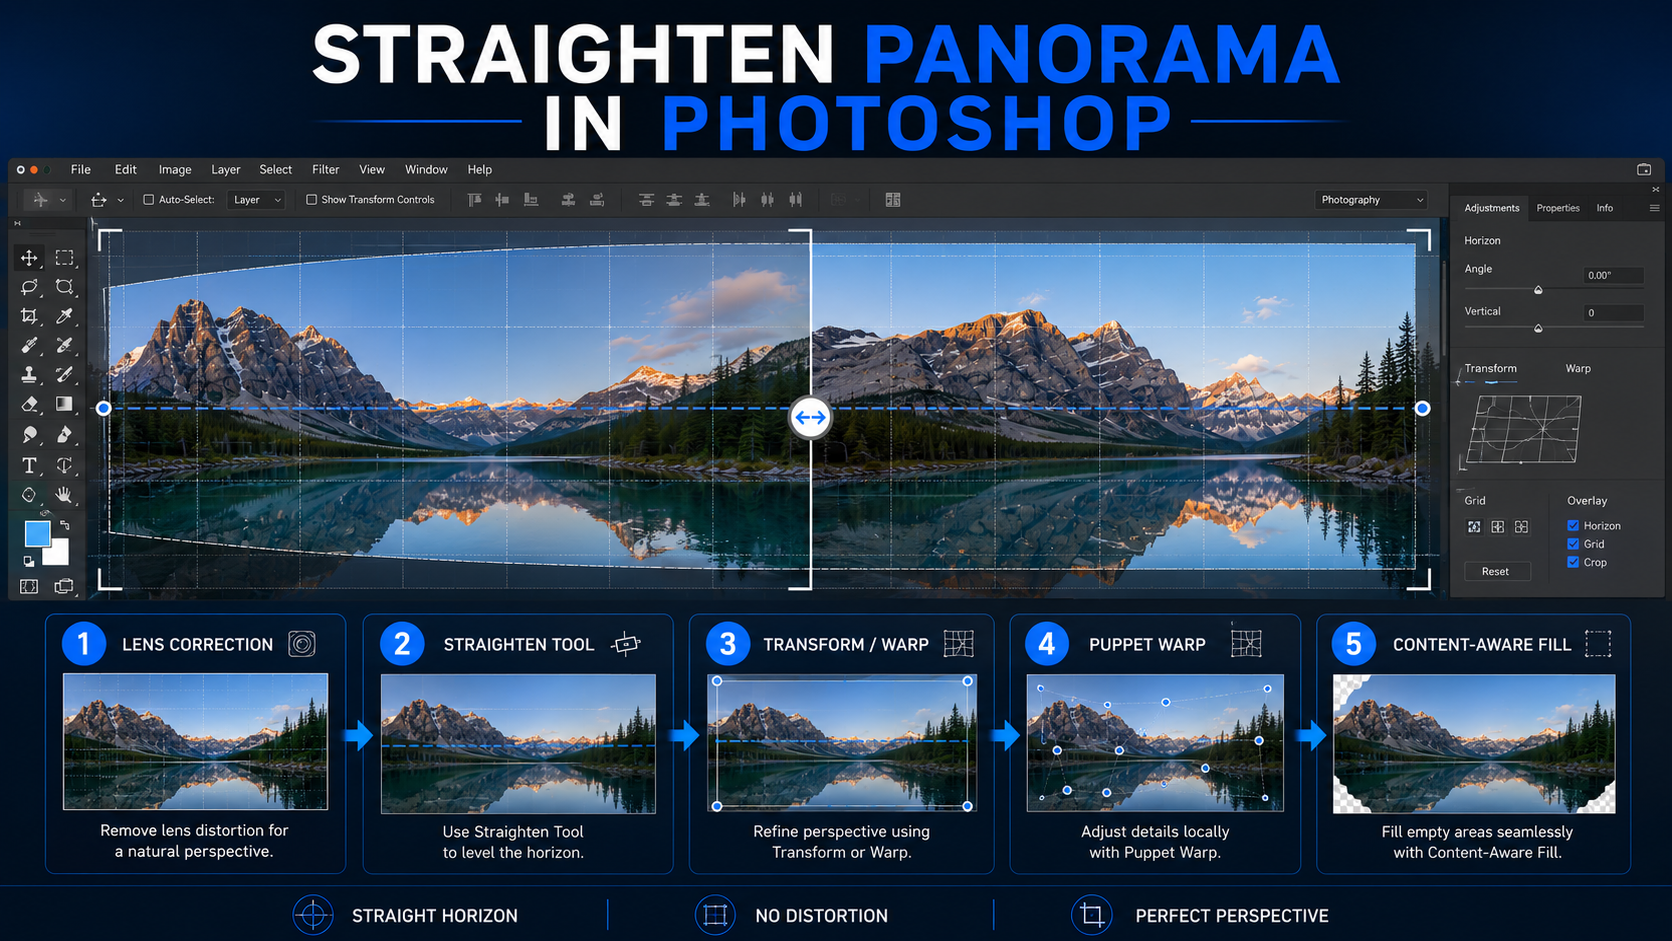This screenshot has width=1672, height=941.
Task: Open the Filter menu
Action: click(326, 170)
